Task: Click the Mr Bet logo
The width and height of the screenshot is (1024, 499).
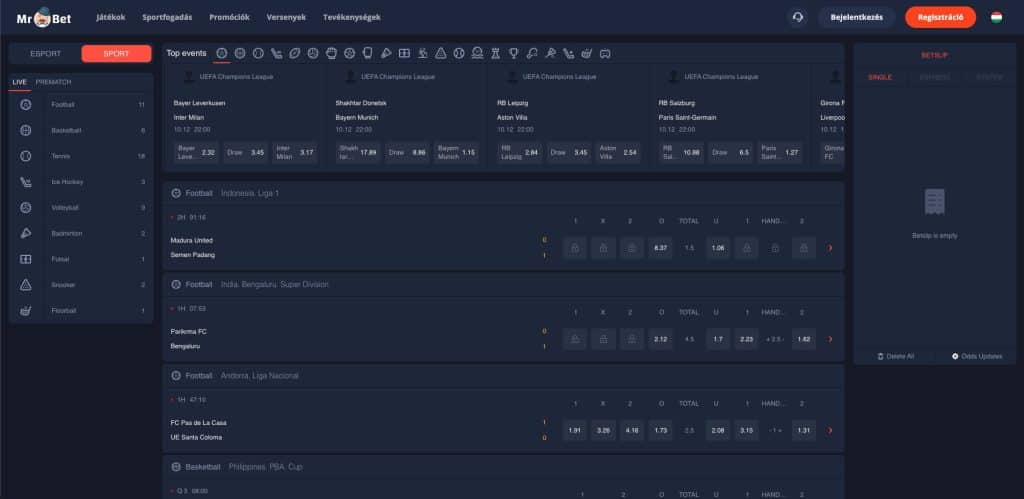Action: [40, 17]
